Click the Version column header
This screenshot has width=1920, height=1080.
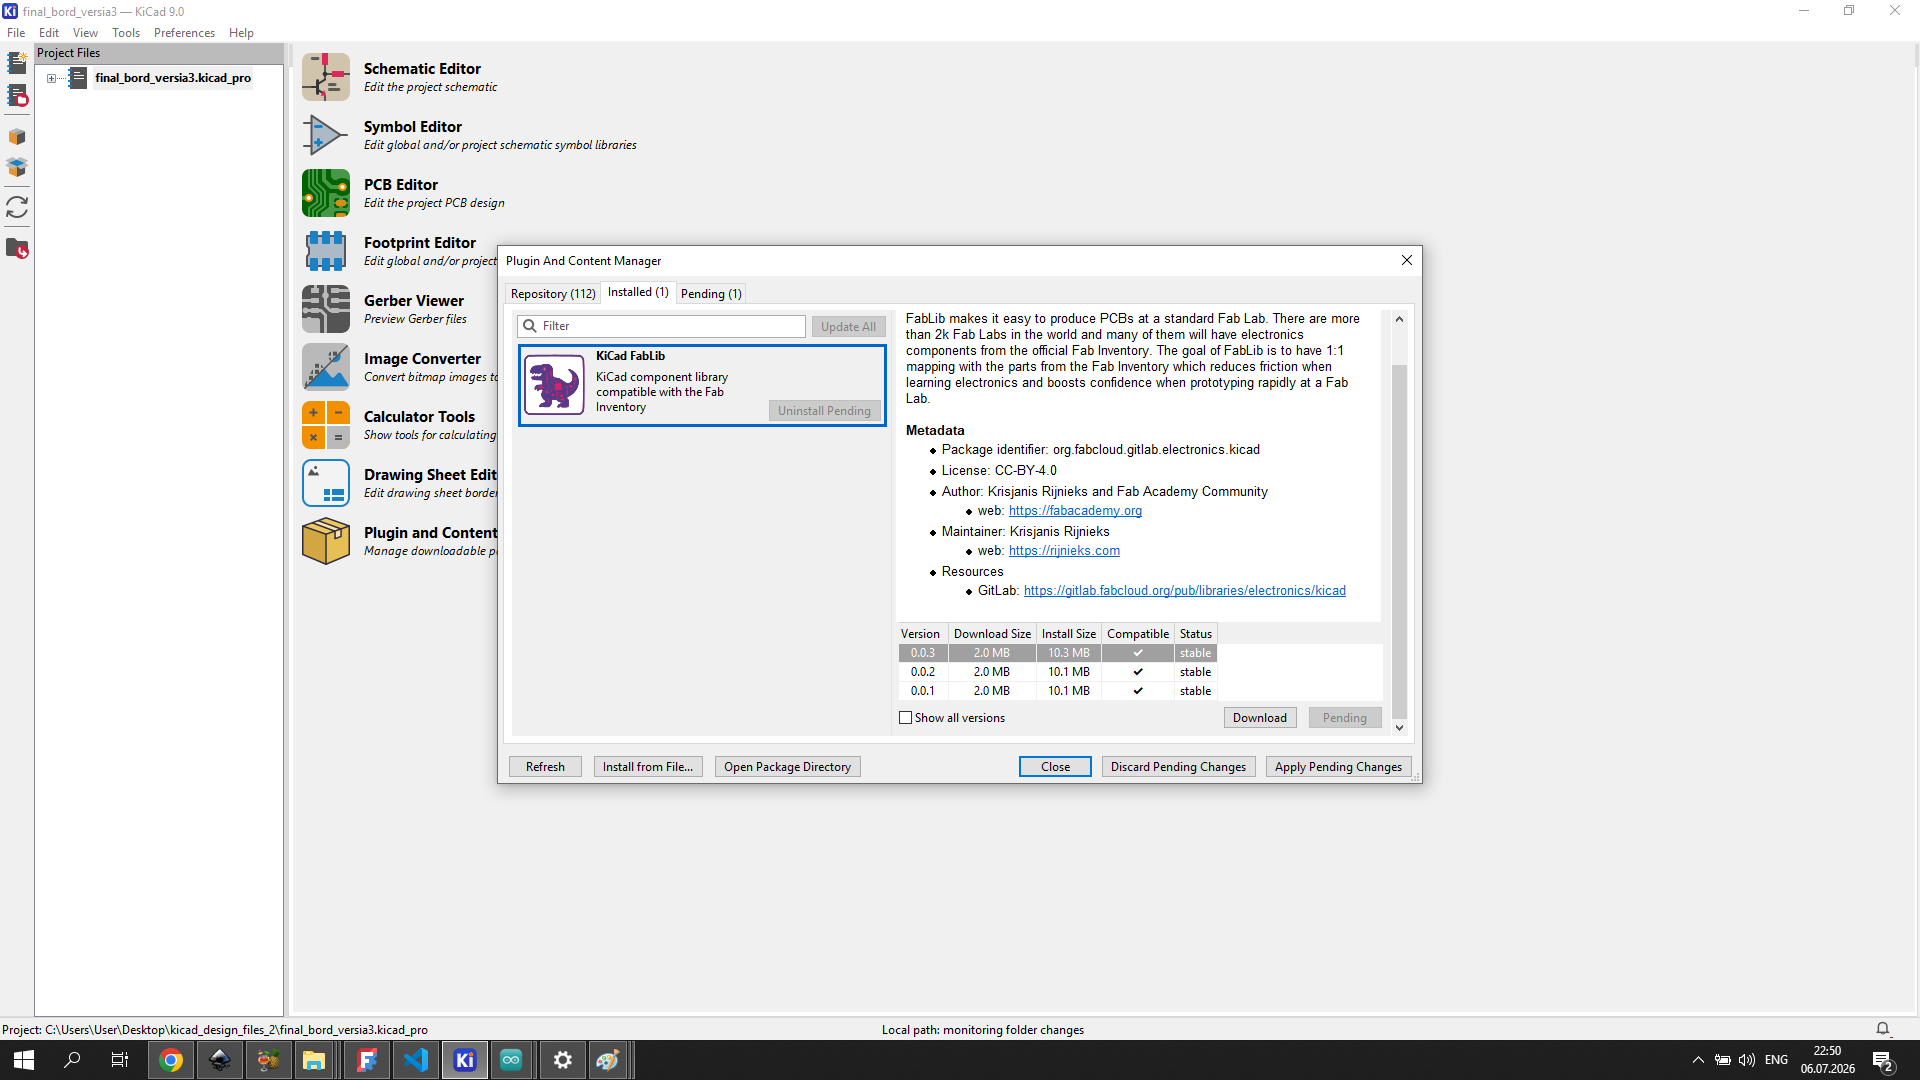920,634
